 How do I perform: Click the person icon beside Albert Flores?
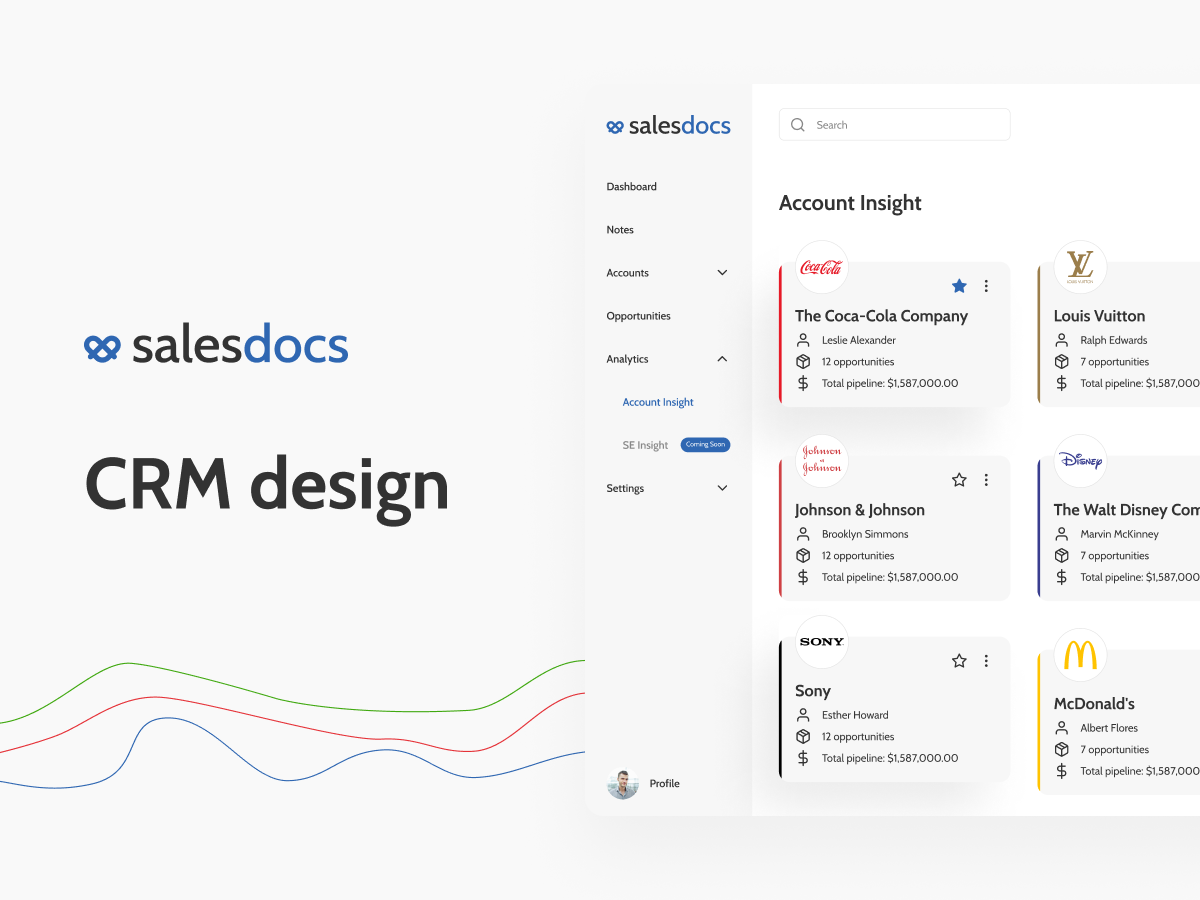pos(1062,728)
